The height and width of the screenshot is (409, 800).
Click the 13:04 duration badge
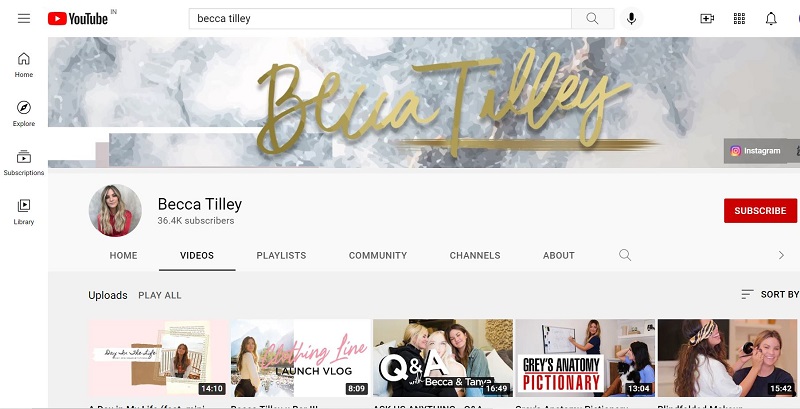[639, 389]
